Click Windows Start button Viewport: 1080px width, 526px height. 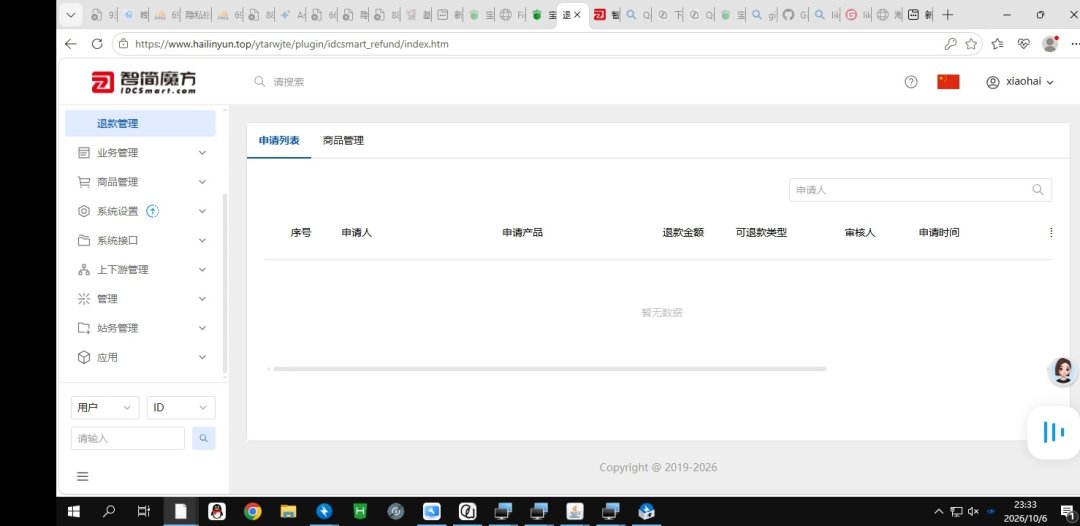[73, 512]
